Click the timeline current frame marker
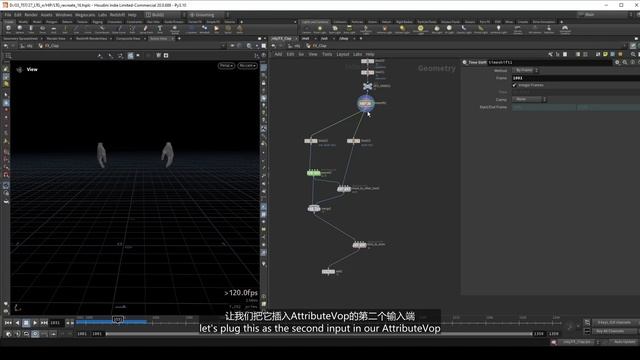640x360 pixels. (118, 320)
